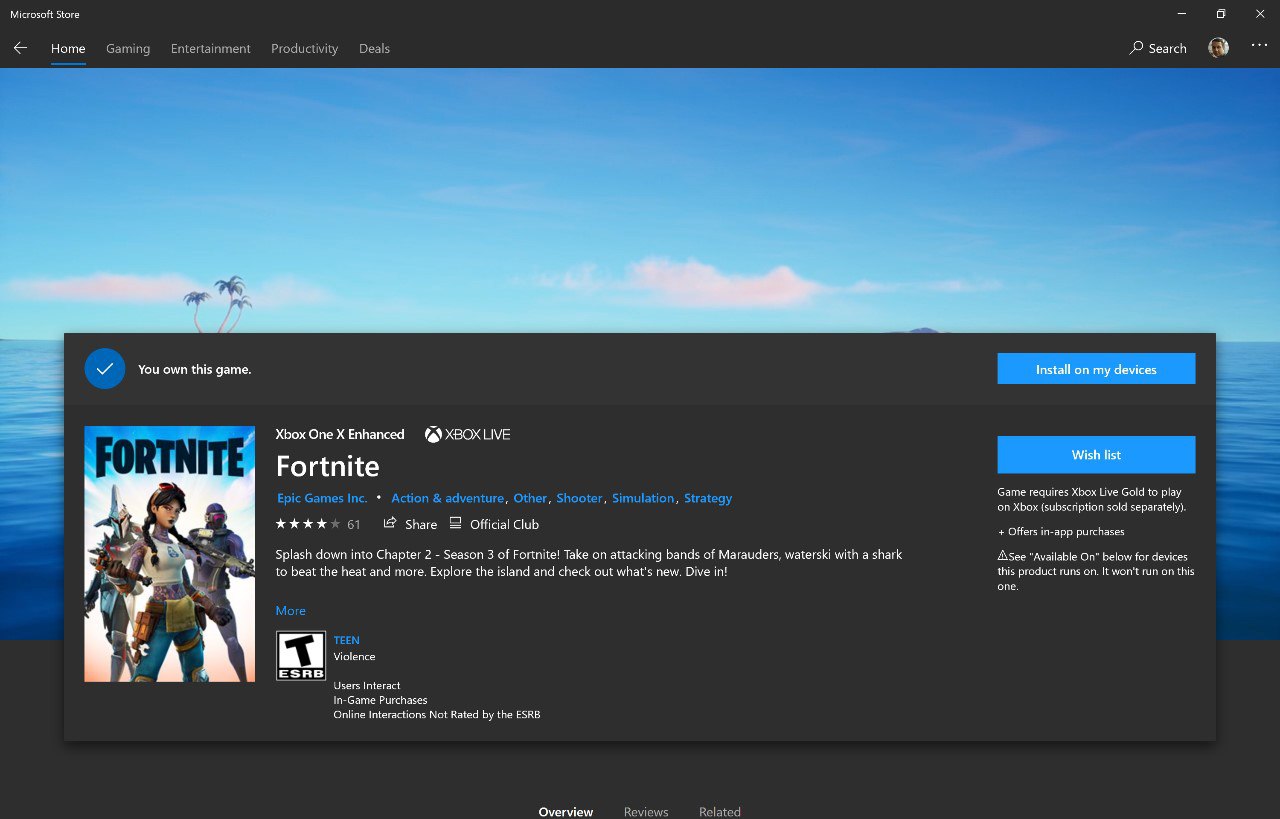Minimize the Microsoft Store window
The width and height of the screenshot is (1280, 819).
pos(1182,14)
